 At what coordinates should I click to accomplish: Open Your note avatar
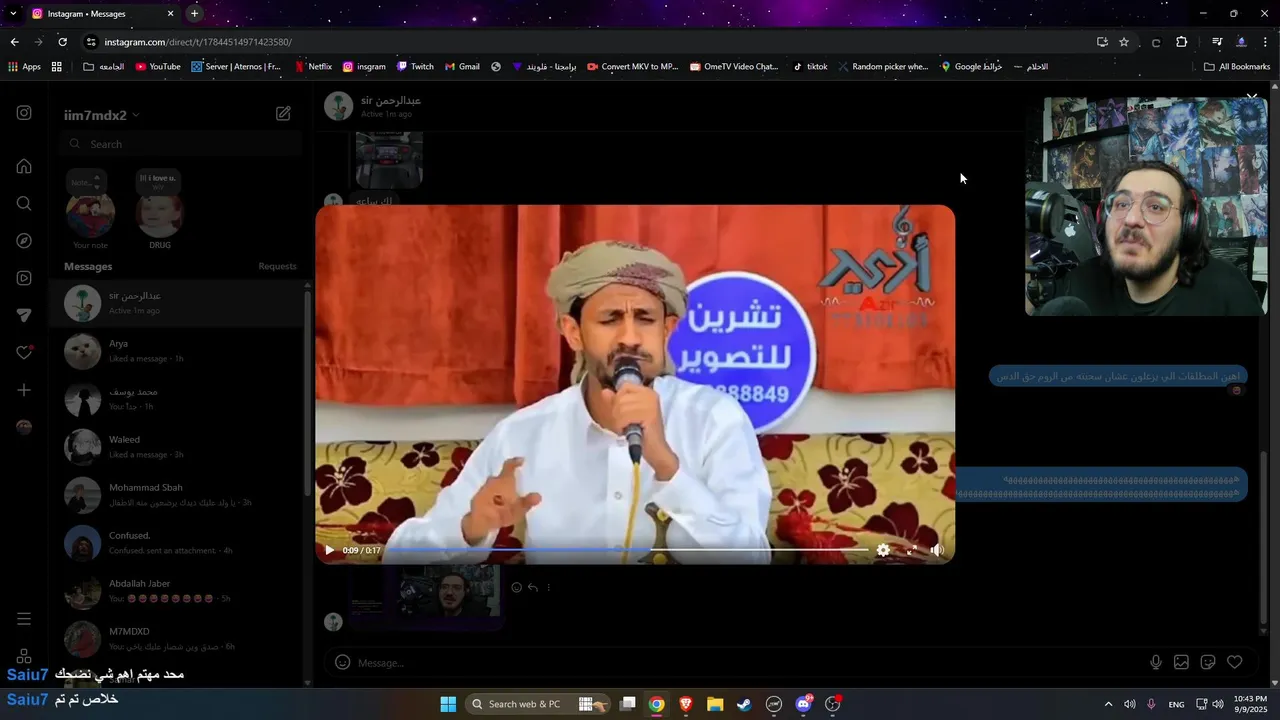tap(90, 214)
